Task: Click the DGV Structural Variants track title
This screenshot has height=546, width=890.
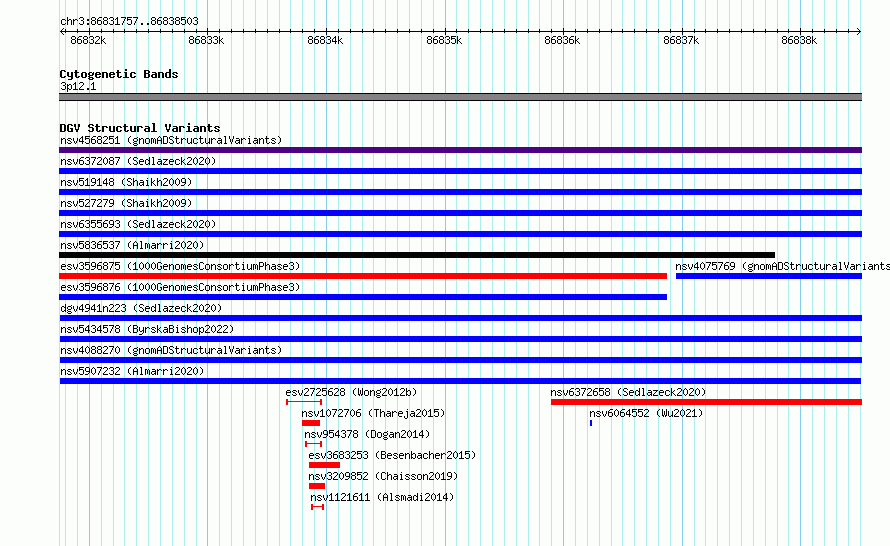Action: coord(140,128)
